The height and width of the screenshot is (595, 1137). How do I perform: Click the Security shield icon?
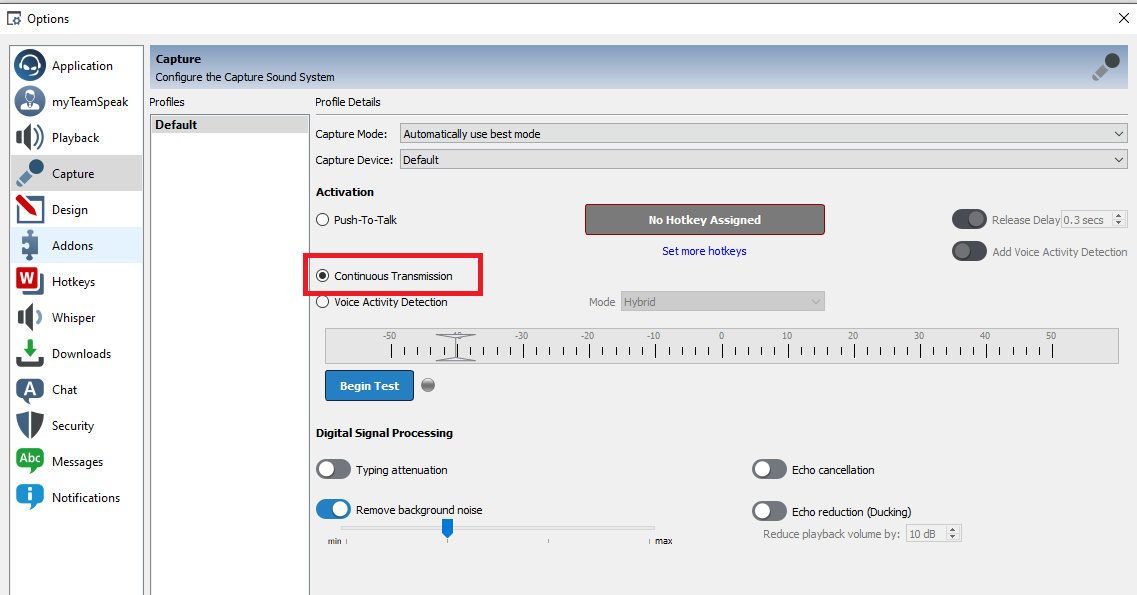click(30, 426)
